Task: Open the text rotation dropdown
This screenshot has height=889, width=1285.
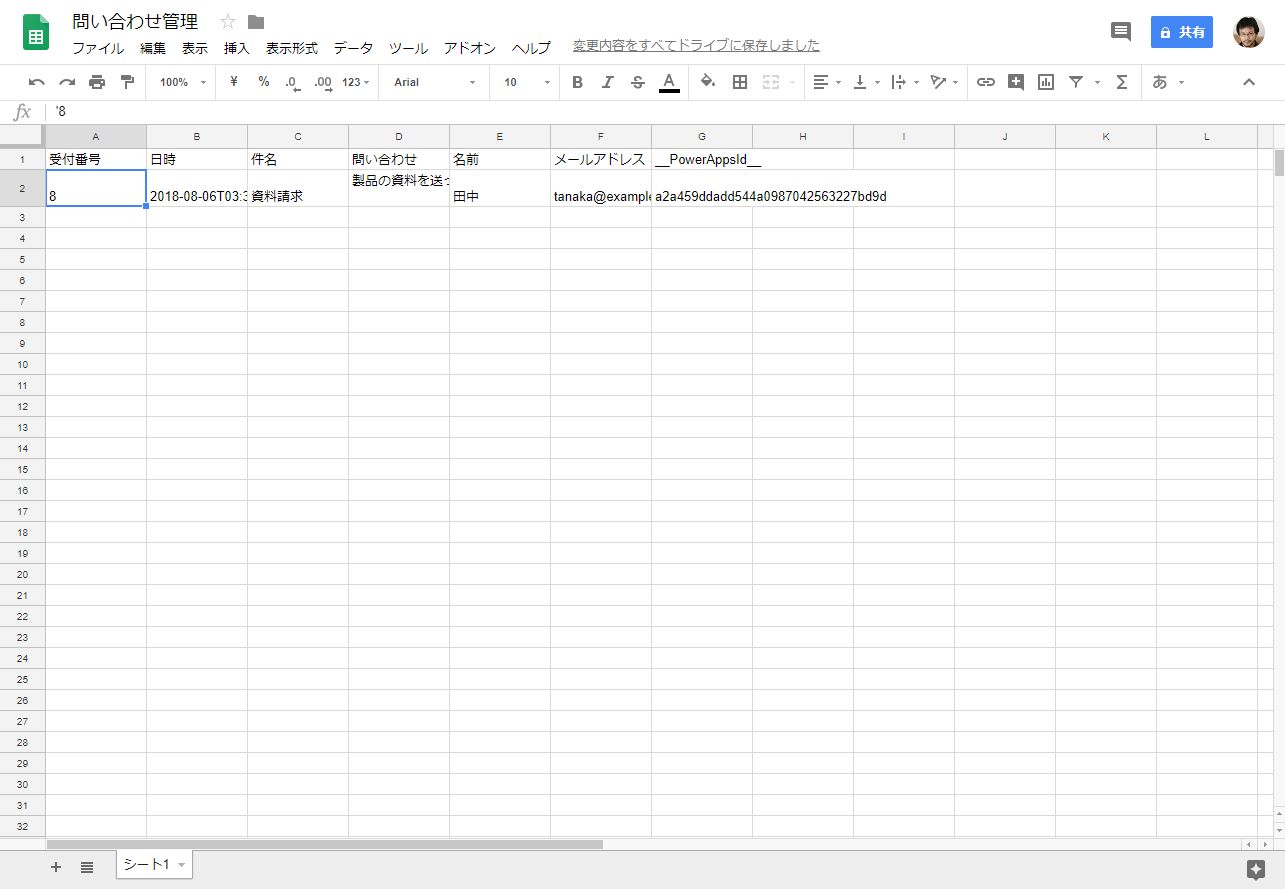Action: click(x=944, y=82)
